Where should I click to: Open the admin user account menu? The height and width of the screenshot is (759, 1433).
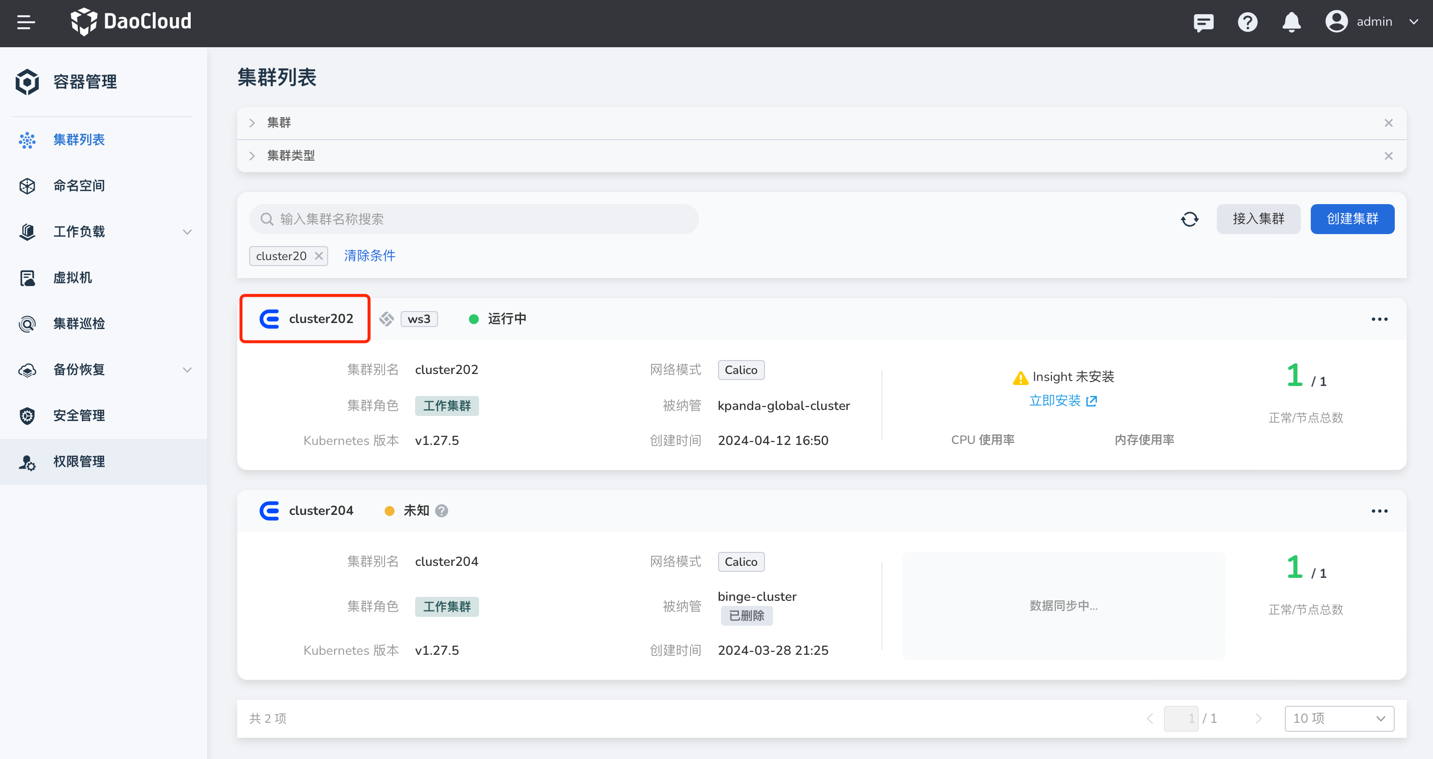[1372, 22]
